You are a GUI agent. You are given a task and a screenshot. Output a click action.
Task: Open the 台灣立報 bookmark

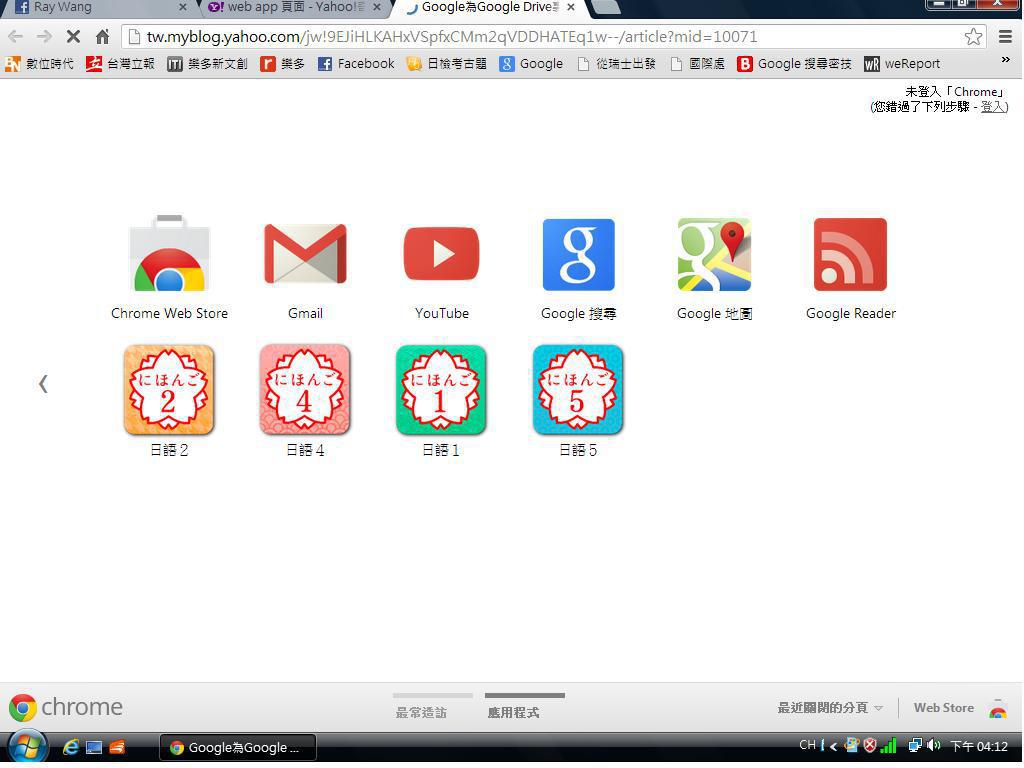pos(121,63)
